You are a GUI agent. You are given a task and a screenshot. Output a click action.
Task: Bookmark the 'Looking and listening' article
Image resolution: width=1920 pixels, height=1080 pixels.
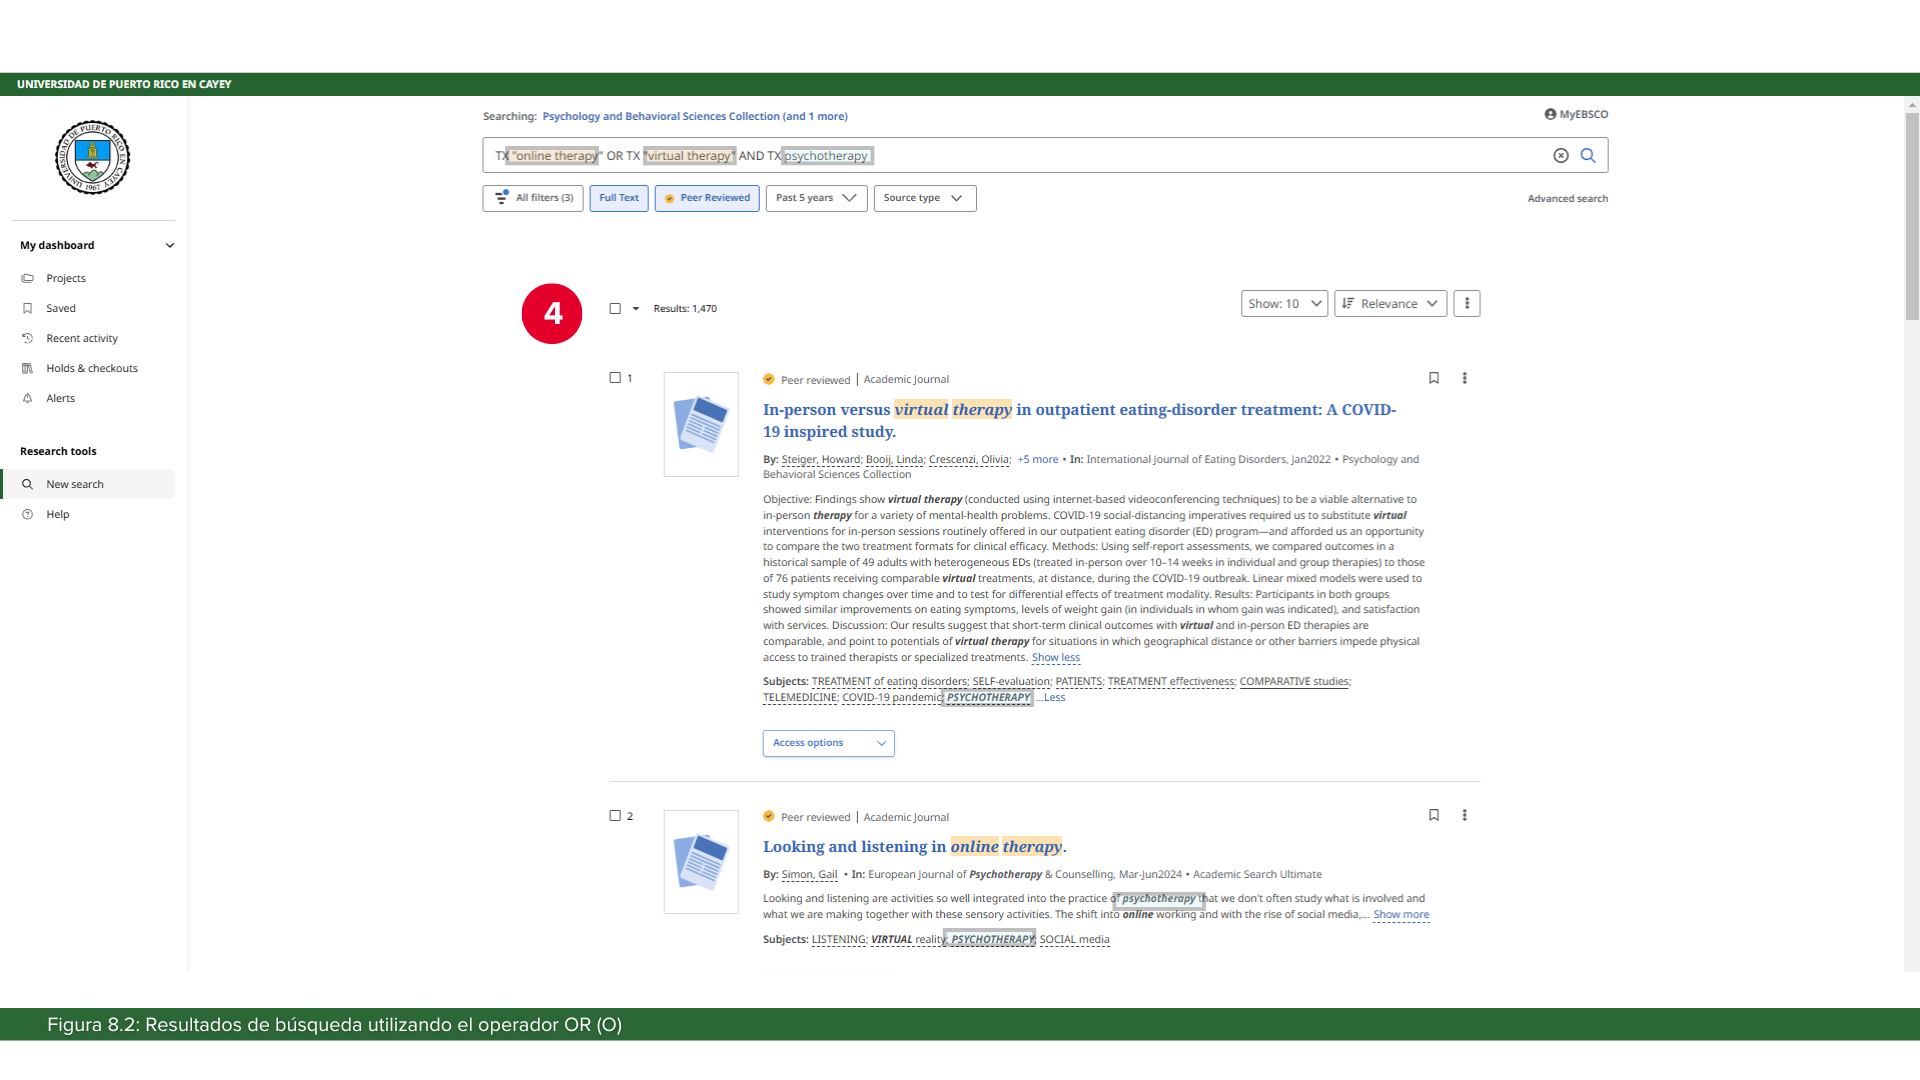pyautogui.click(x=1433, y=815)
